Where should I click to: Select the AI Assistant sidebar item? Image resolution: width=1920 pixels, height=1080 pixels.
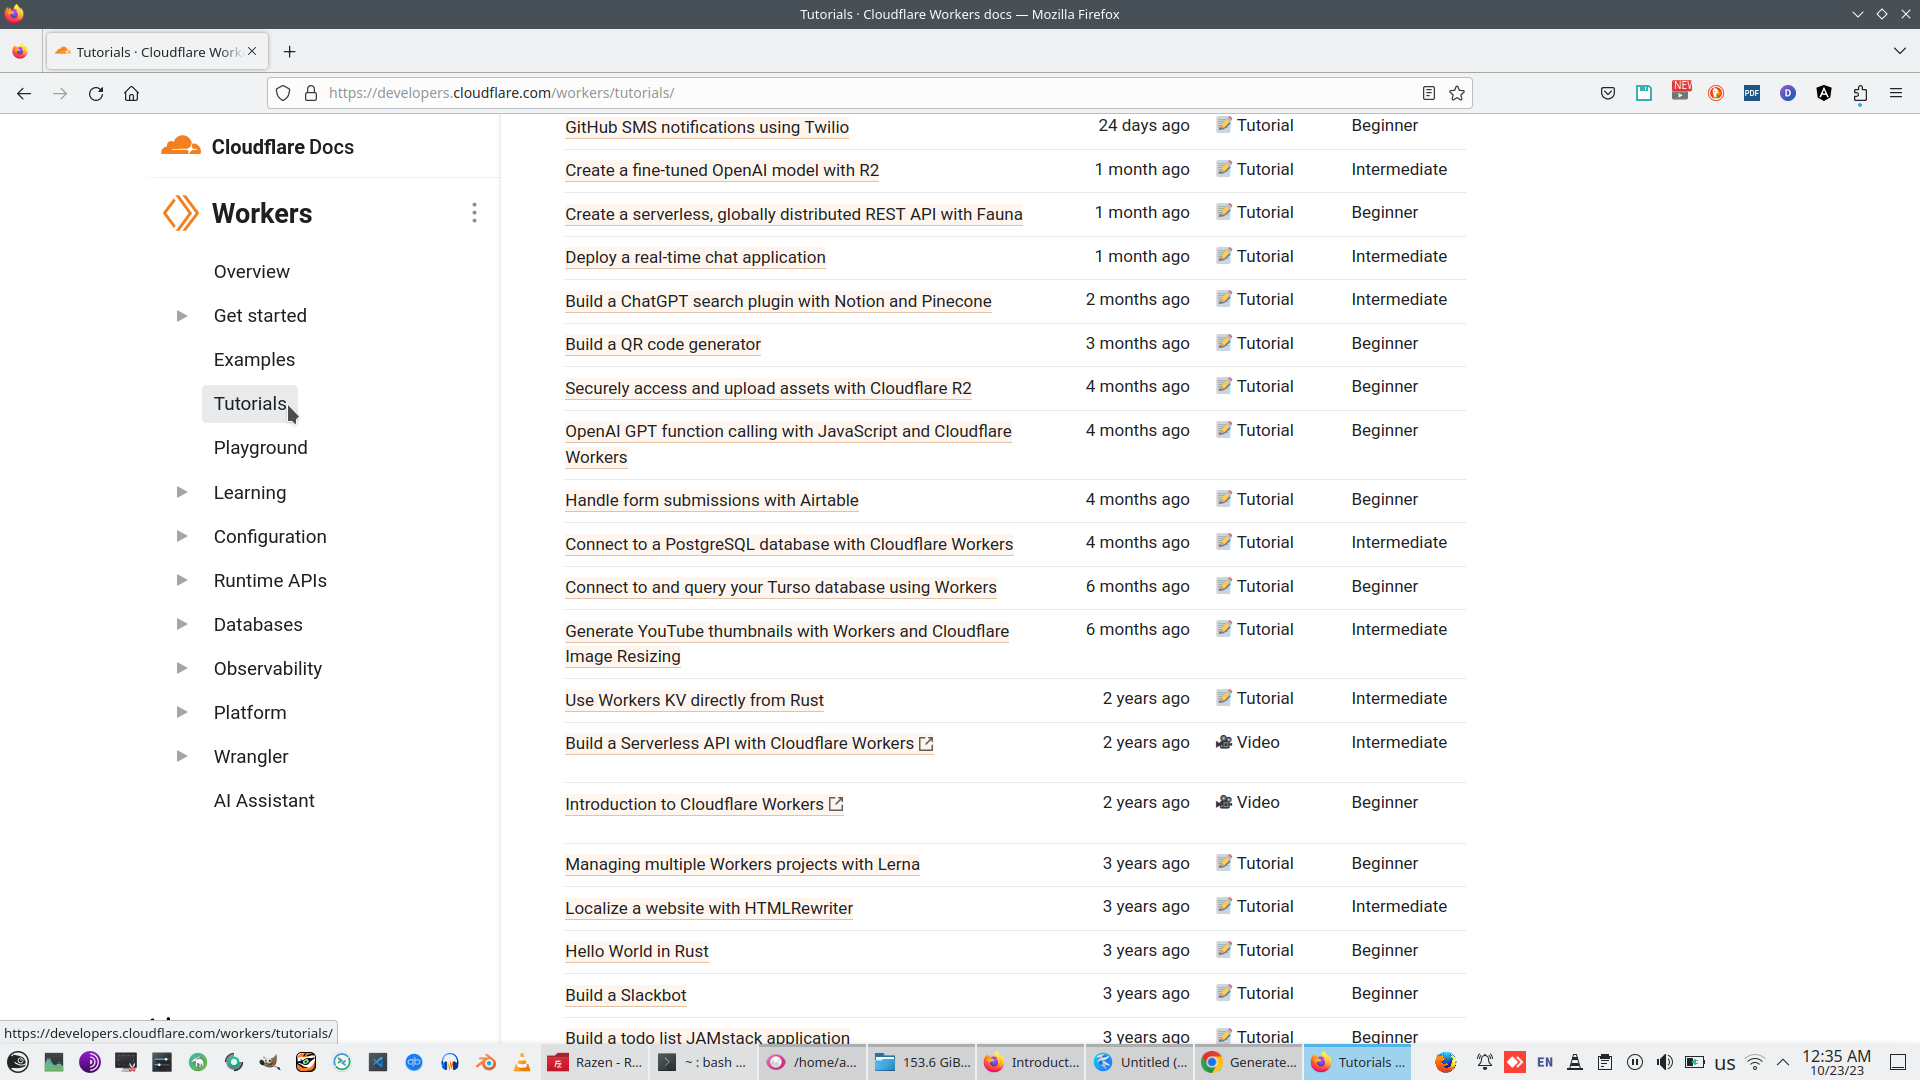click(264, 801)
